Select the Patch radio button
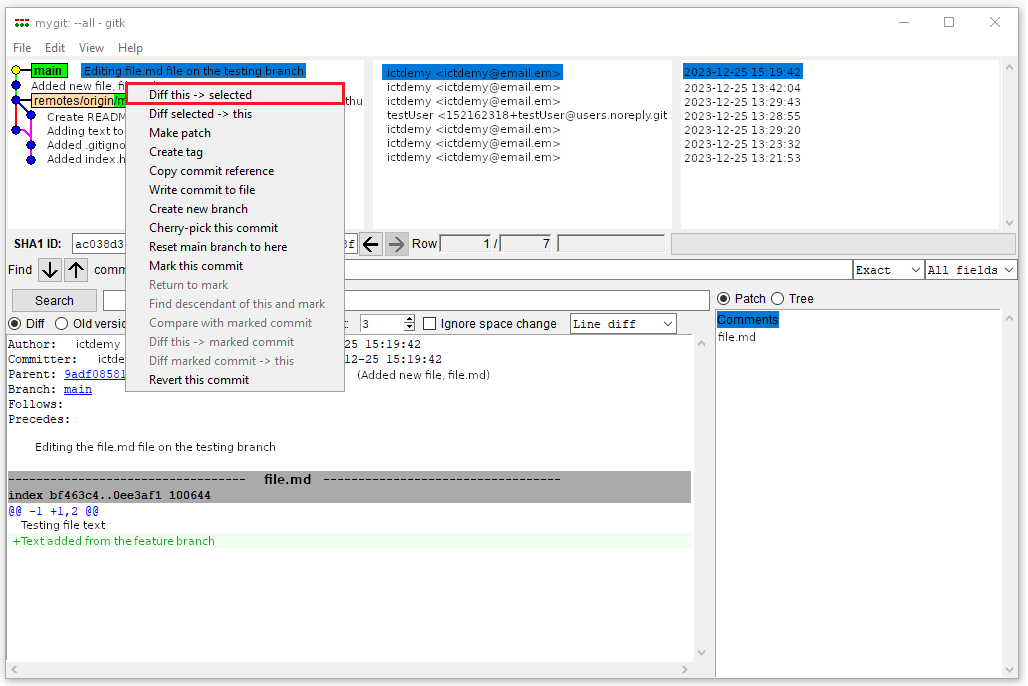The image size is (1028, 686). [x=724, y=299]
